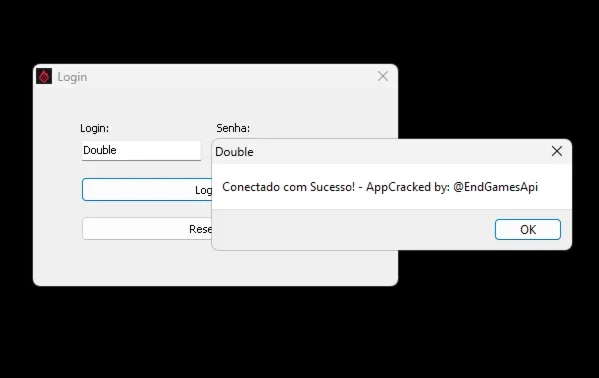Viewport: 599px width, 378px height.
Task: Close the Double message dialog with X
Action: point(557,151)
